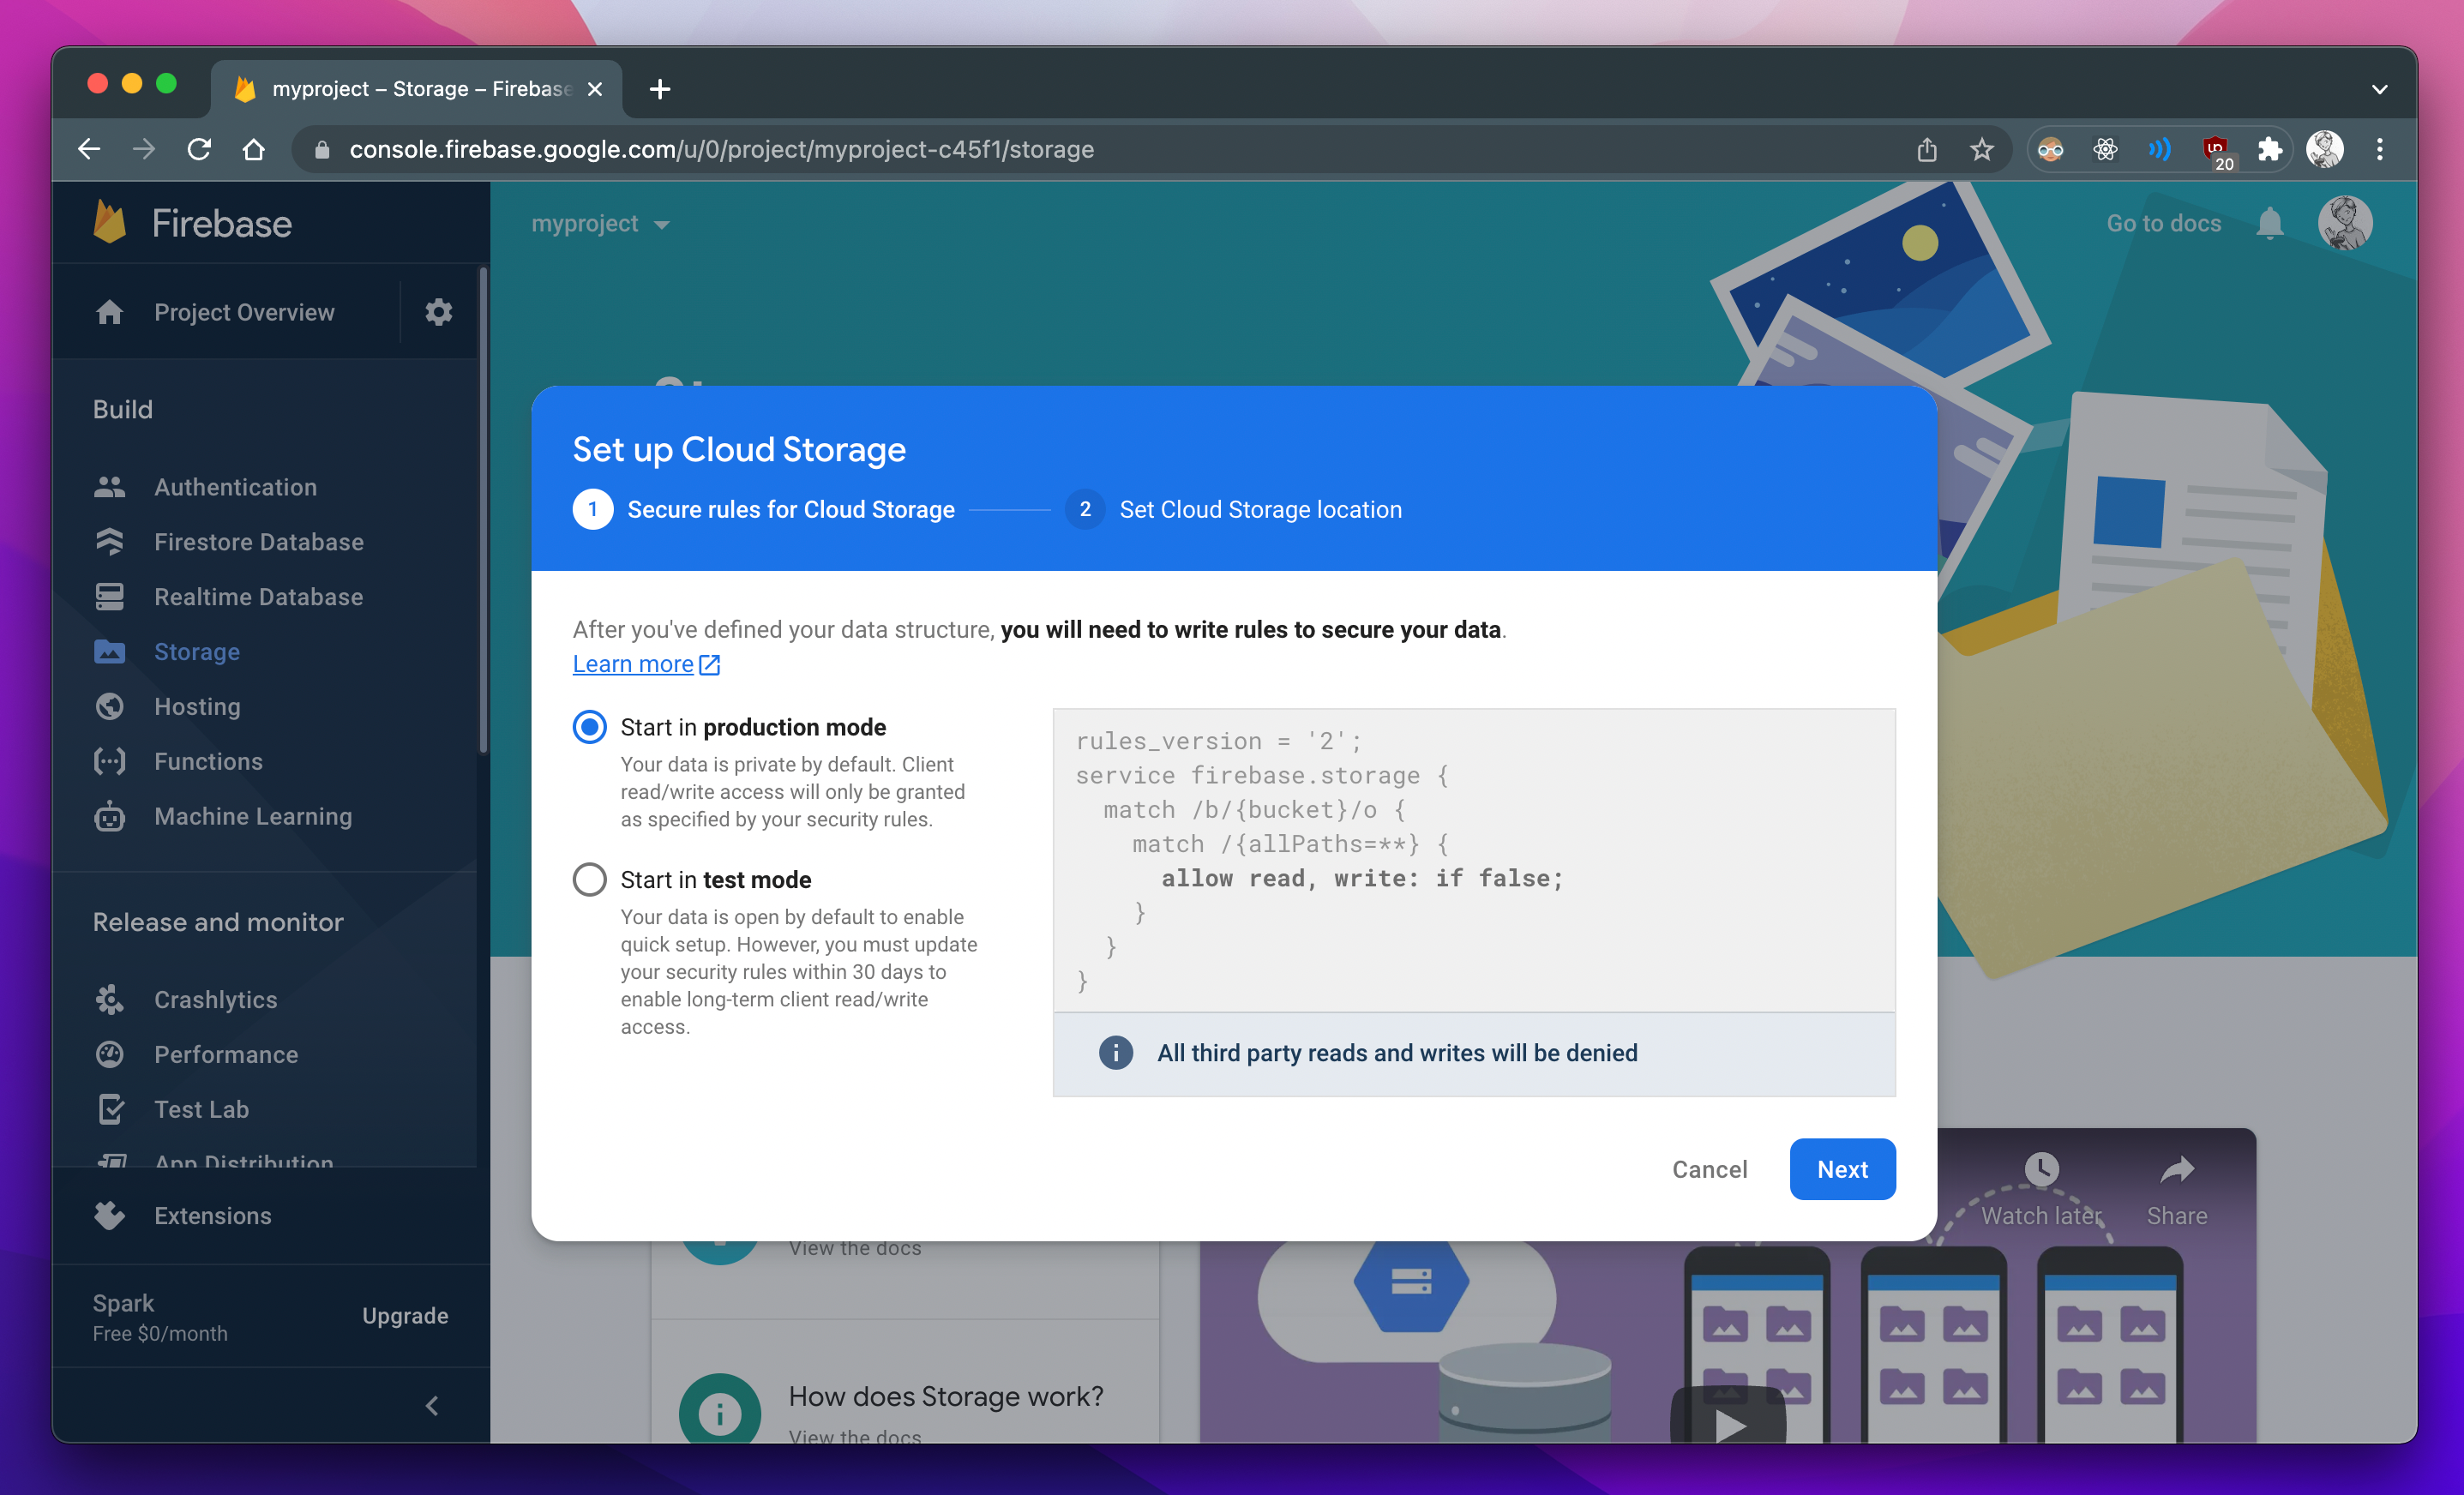Click the info icon beside the denied message
This screenshot has width=2464, height=1495.
point(1116,1053)
